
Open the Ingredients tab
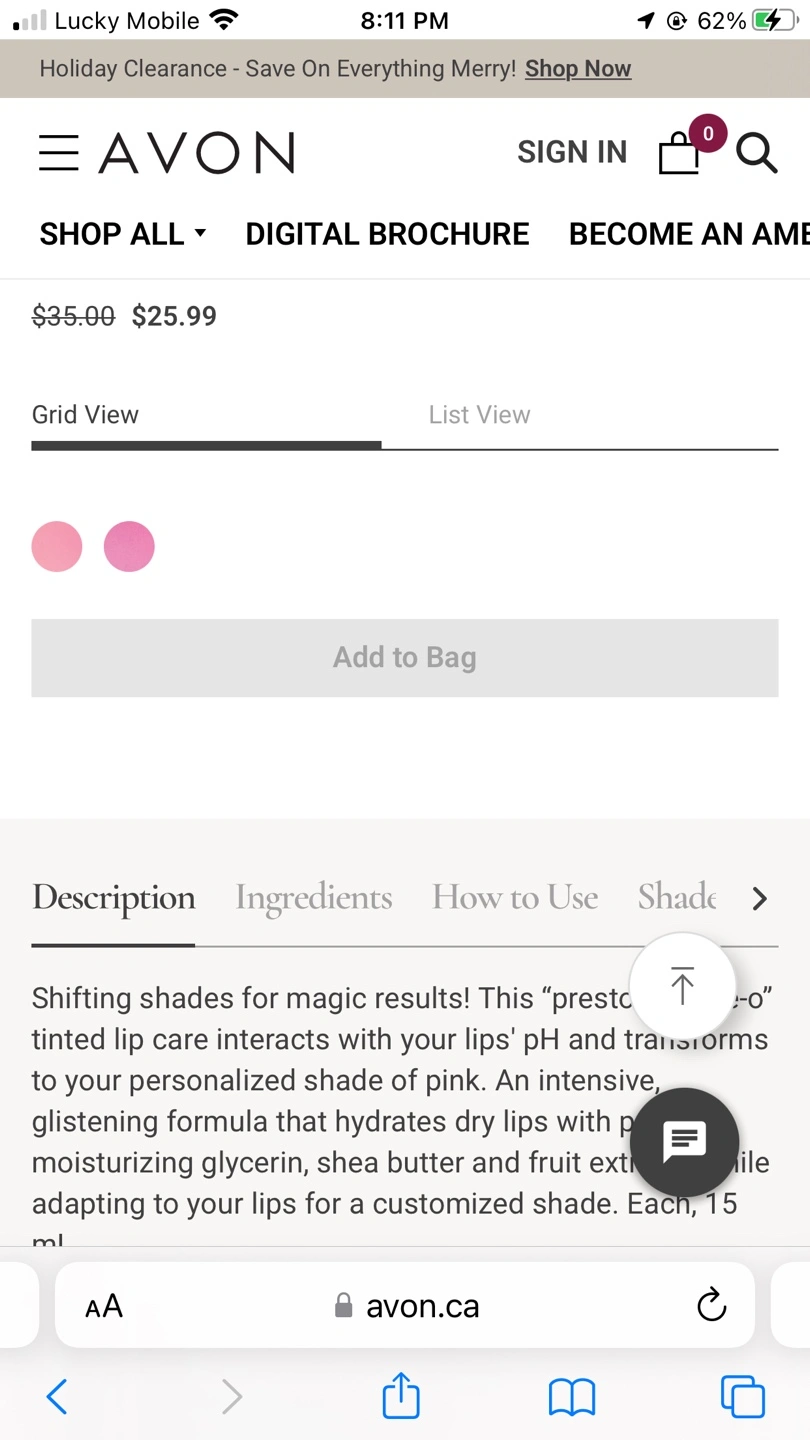pyautogui.click(x=313, y=898)
